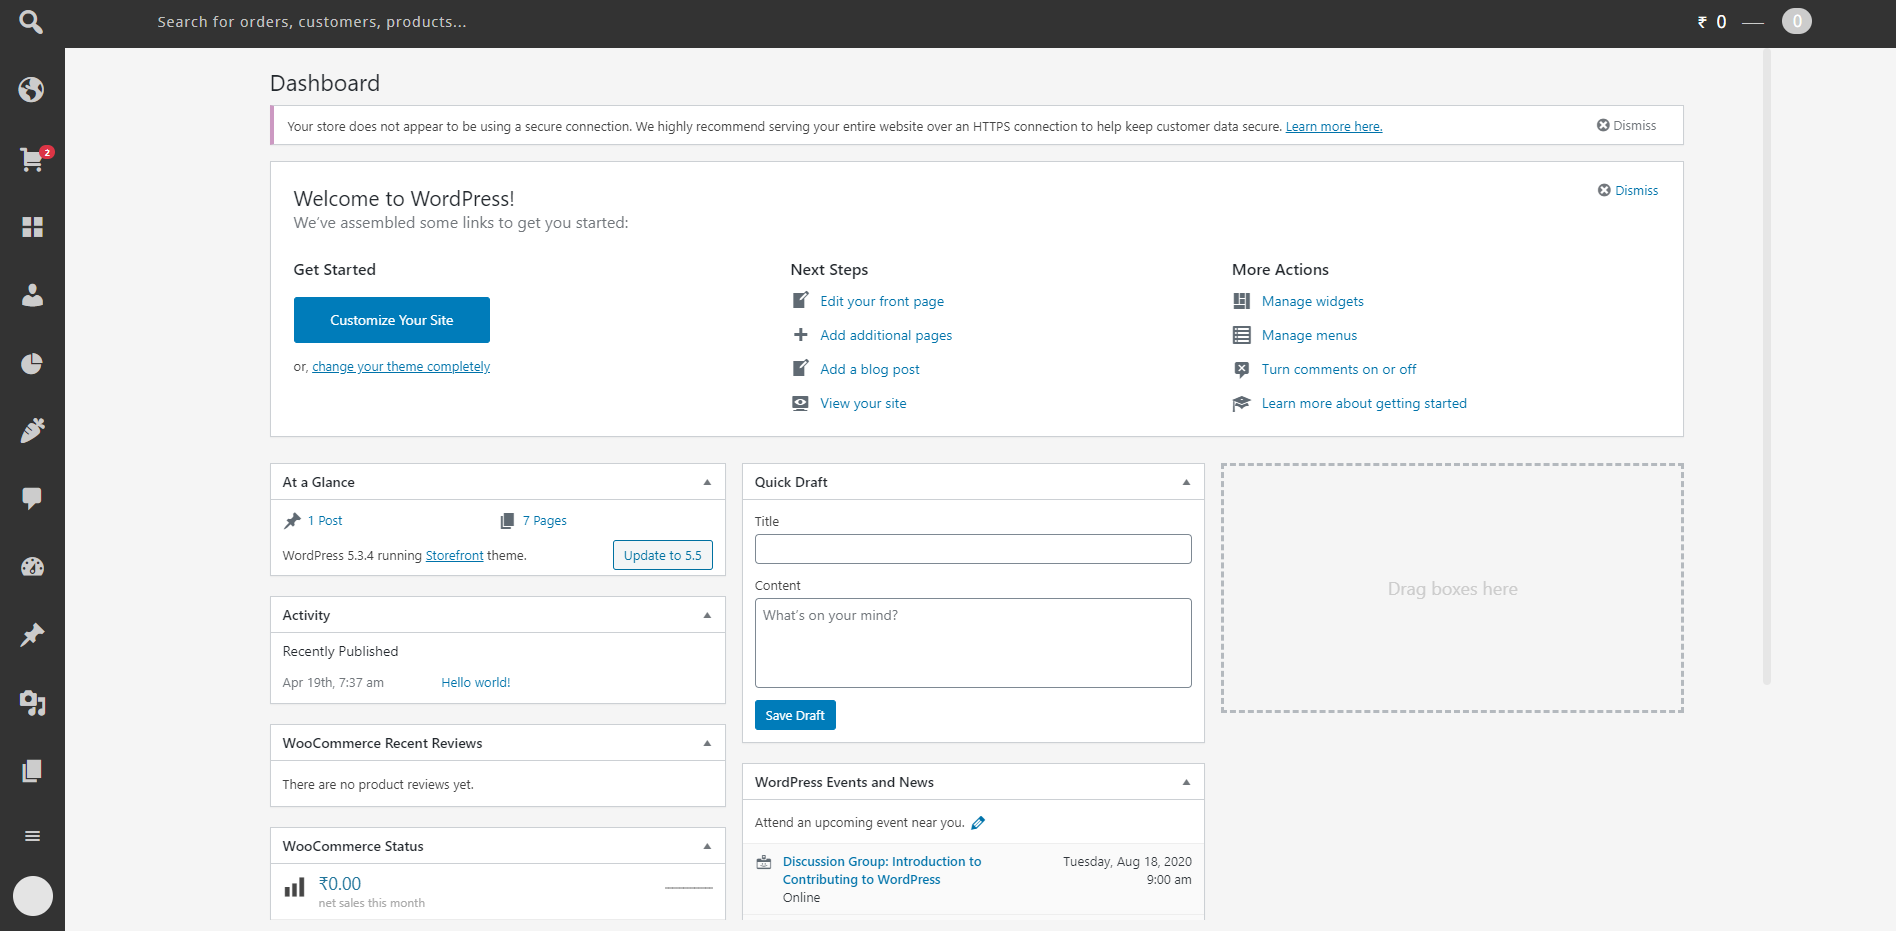
Task: Click the eye icon beside View your site
Action: point(800,403)
